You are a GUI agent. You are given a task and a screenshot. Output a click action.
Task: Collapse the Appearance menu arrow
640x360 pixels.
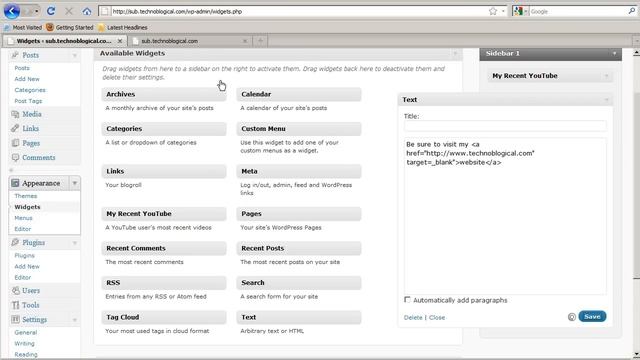click(x=75, y=183)
